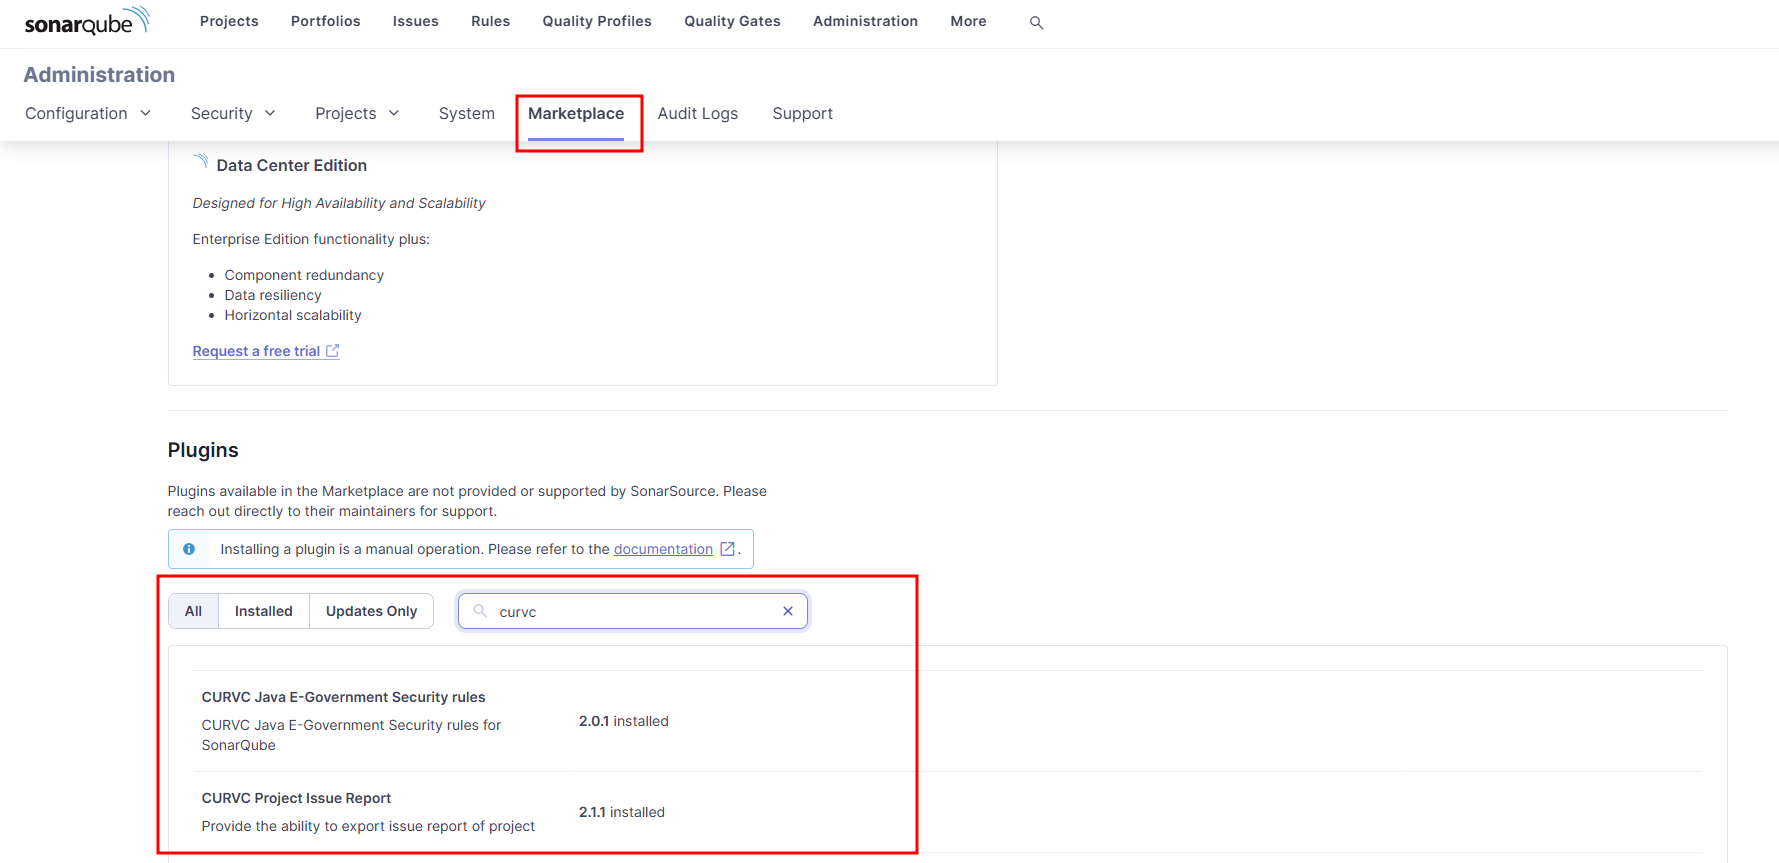Click Provide the ability to export issue report description
This screenshot has height=863, width=1779.
point(368,826)
